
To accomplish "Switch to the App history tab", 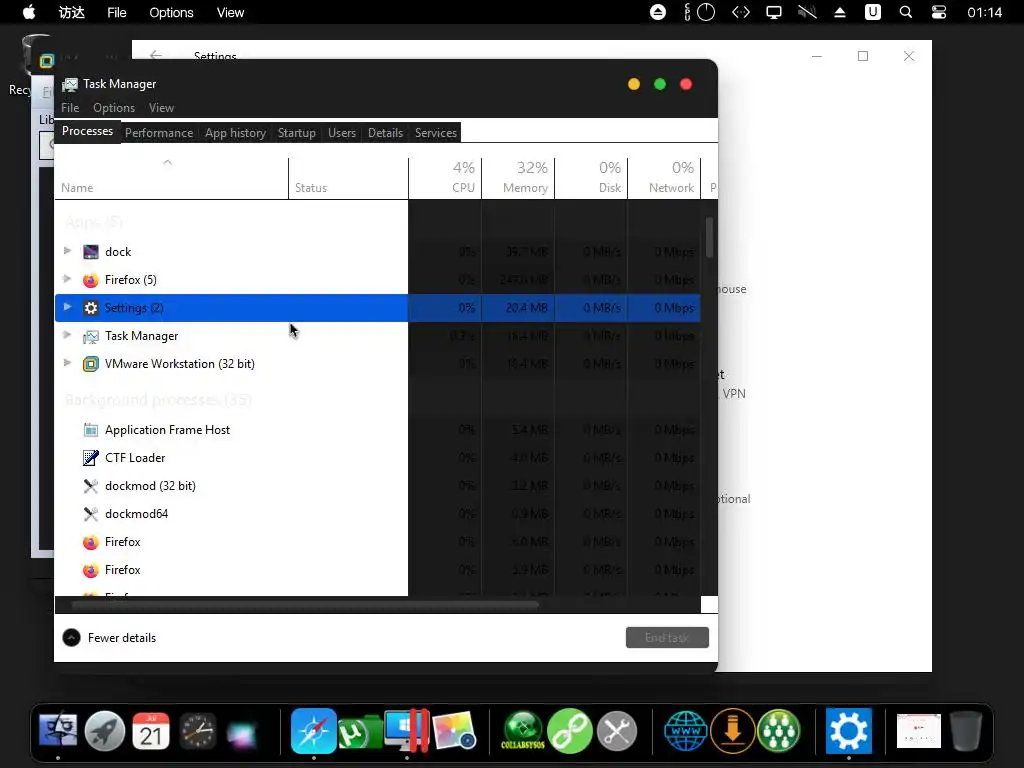I will click(x=235, y=133).
